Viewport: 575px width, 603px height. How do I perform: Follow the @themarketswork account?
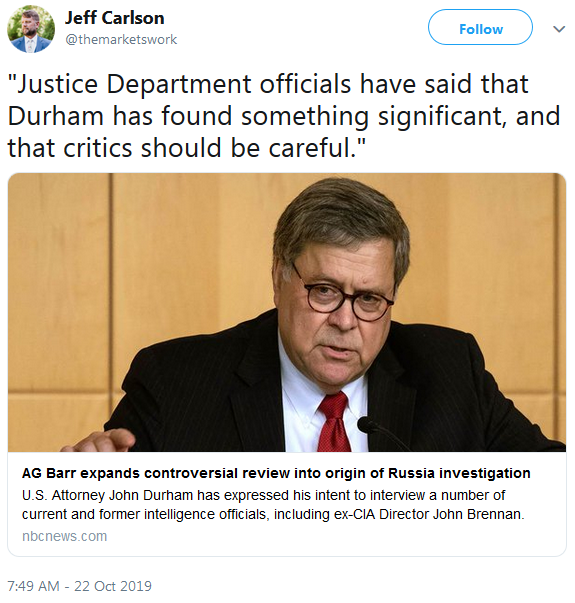pyautogui.click(x=480, y=27)
